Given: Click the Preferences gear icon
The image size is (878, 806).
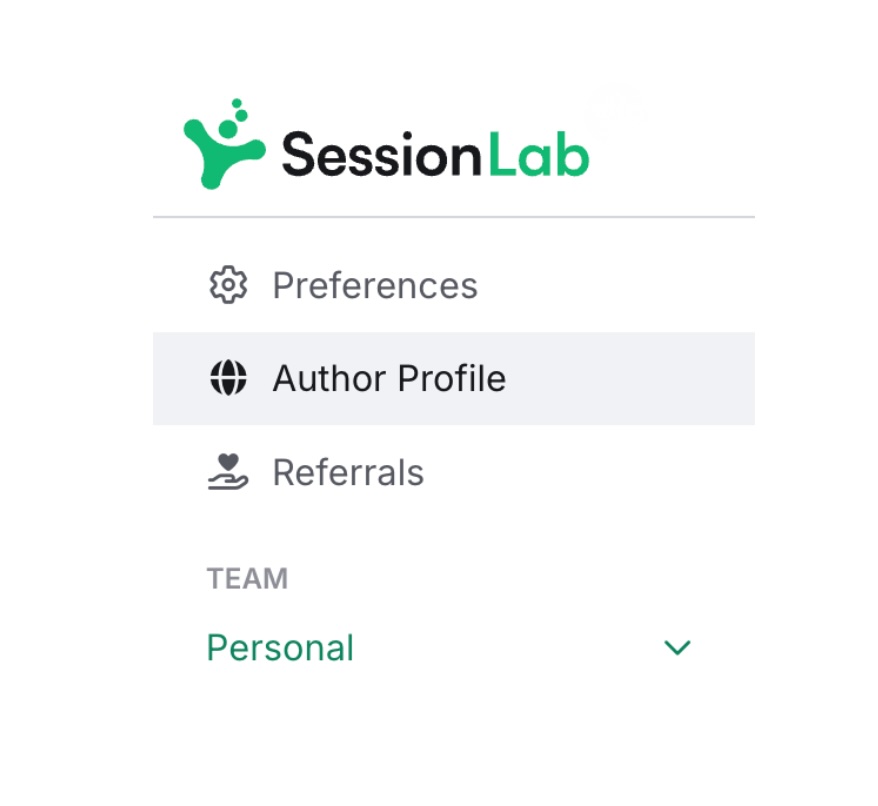Looking at the screenshot, I should (x=228, y=285).
